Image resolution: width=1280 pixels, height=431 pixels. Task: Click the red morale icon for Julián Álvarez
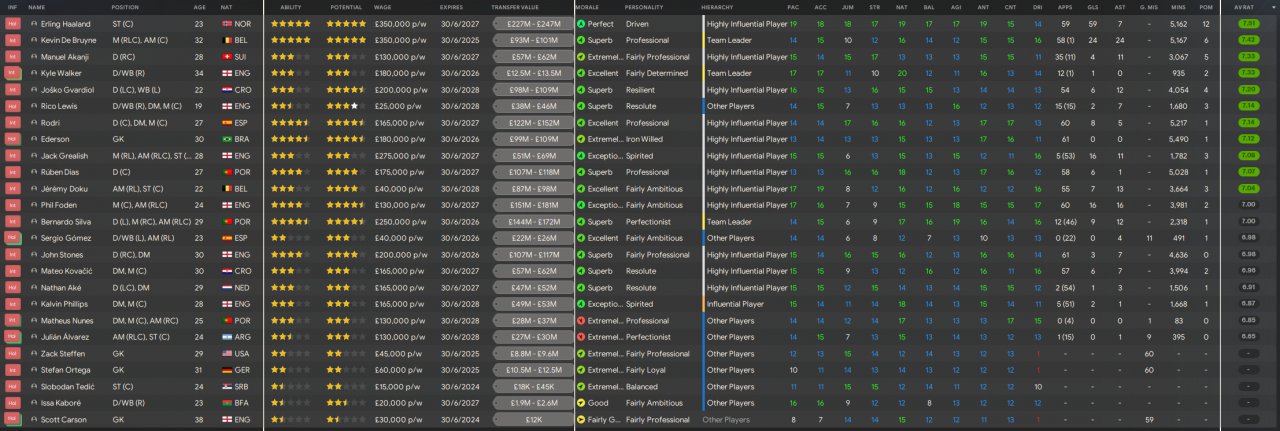coord(581,337)
